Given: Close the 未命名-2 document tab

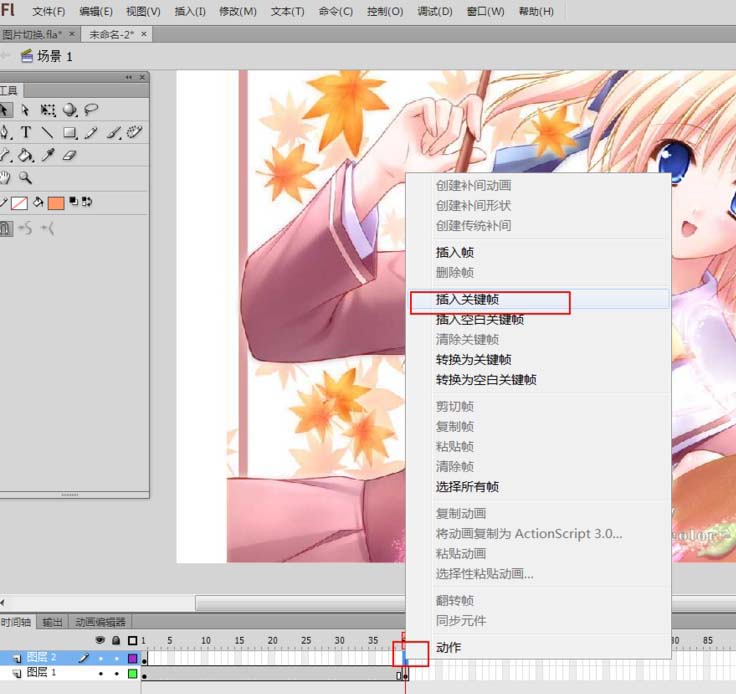Looking at the screenshot, I should point(144,34).
